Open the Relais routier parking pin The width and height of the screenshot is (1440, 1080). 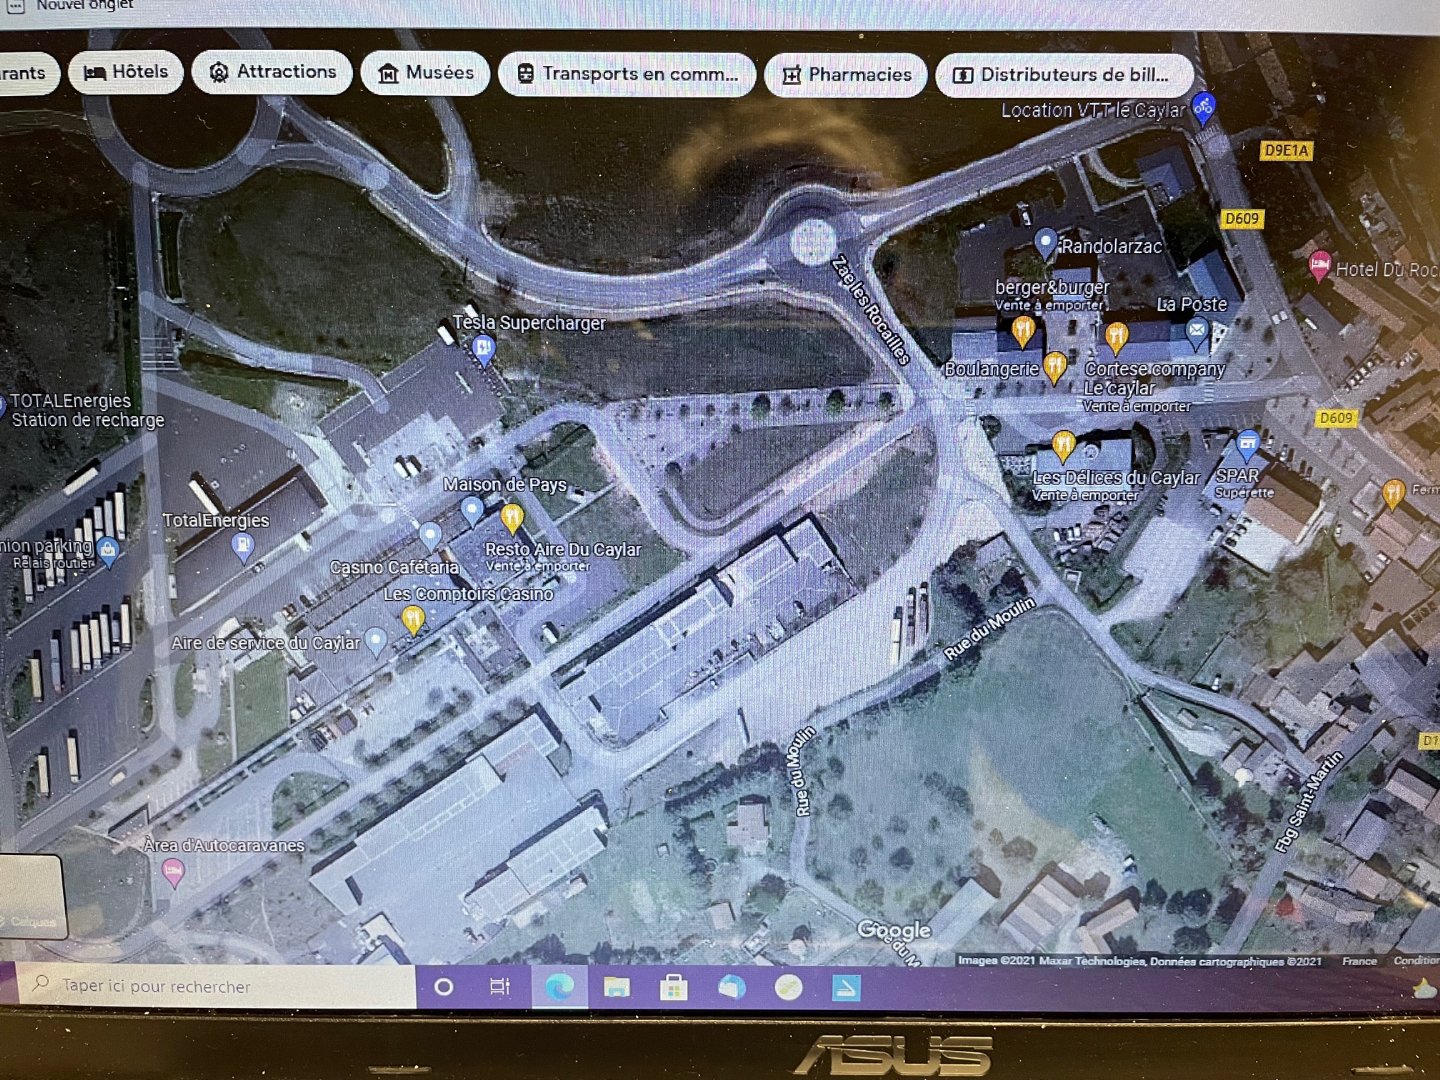tap(108, 551)
